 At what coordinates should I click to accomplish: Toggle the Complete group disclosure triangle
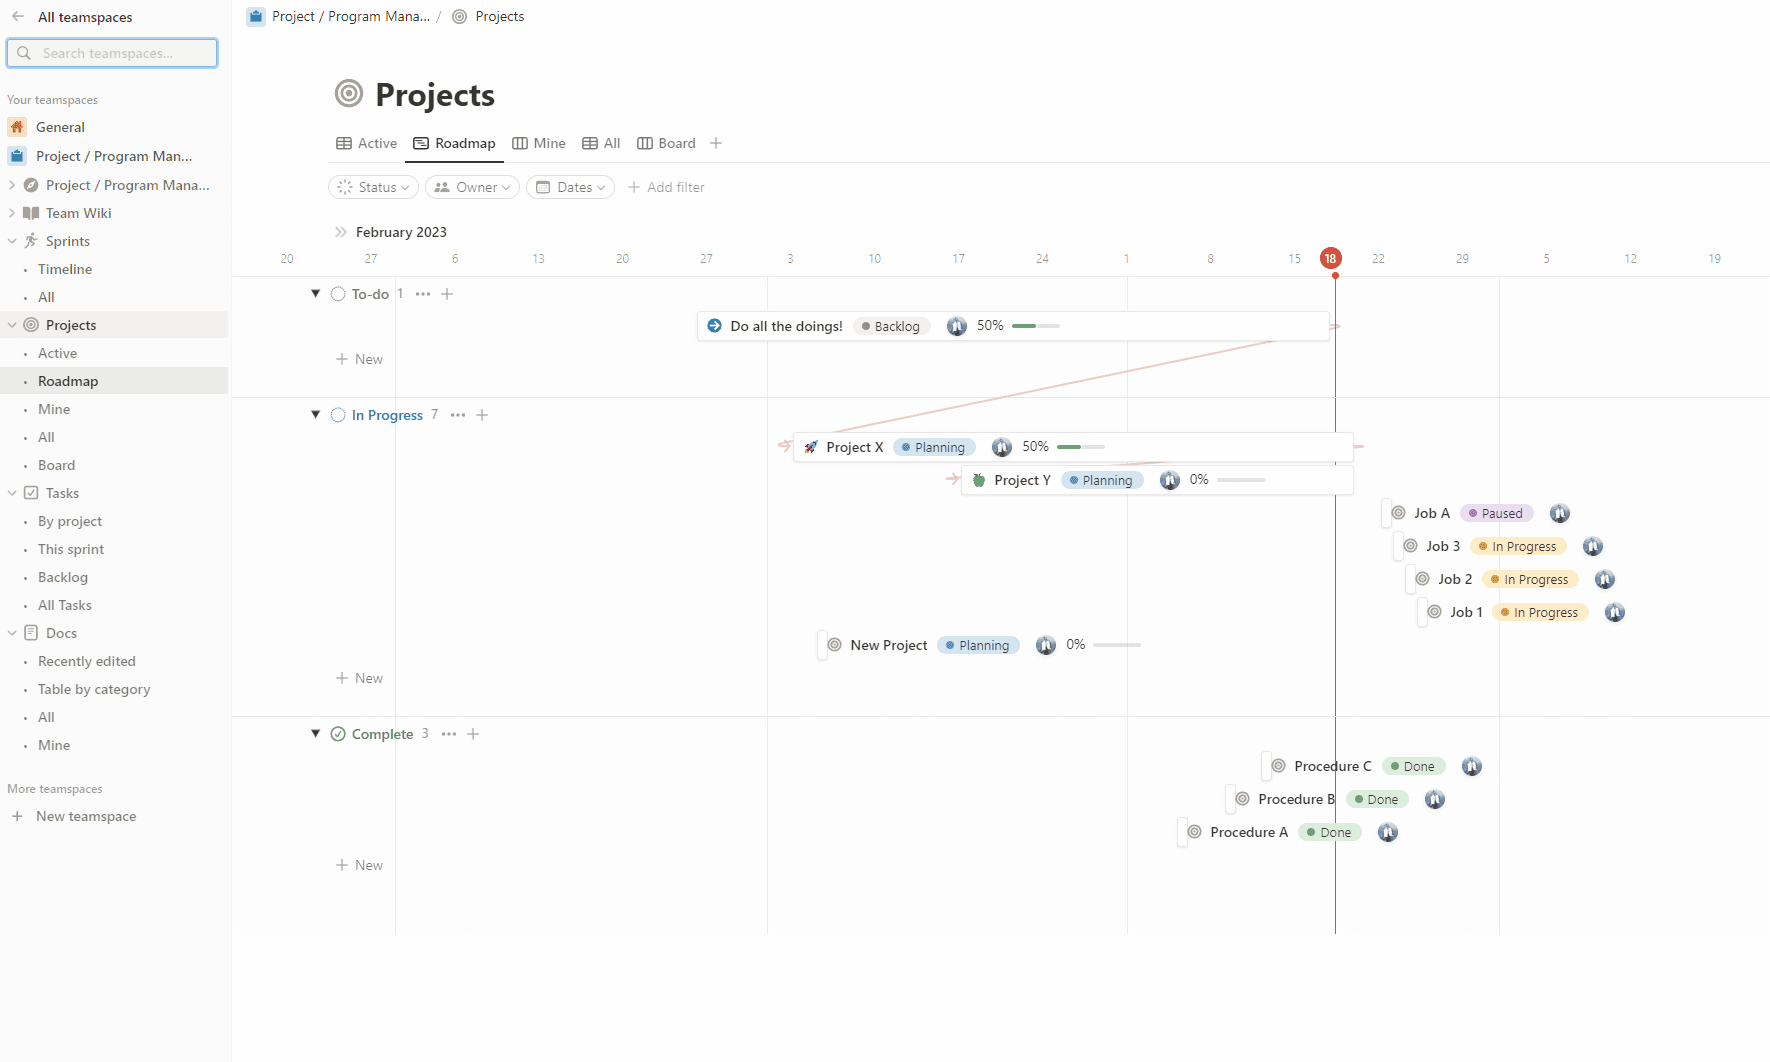click(315, 734)
